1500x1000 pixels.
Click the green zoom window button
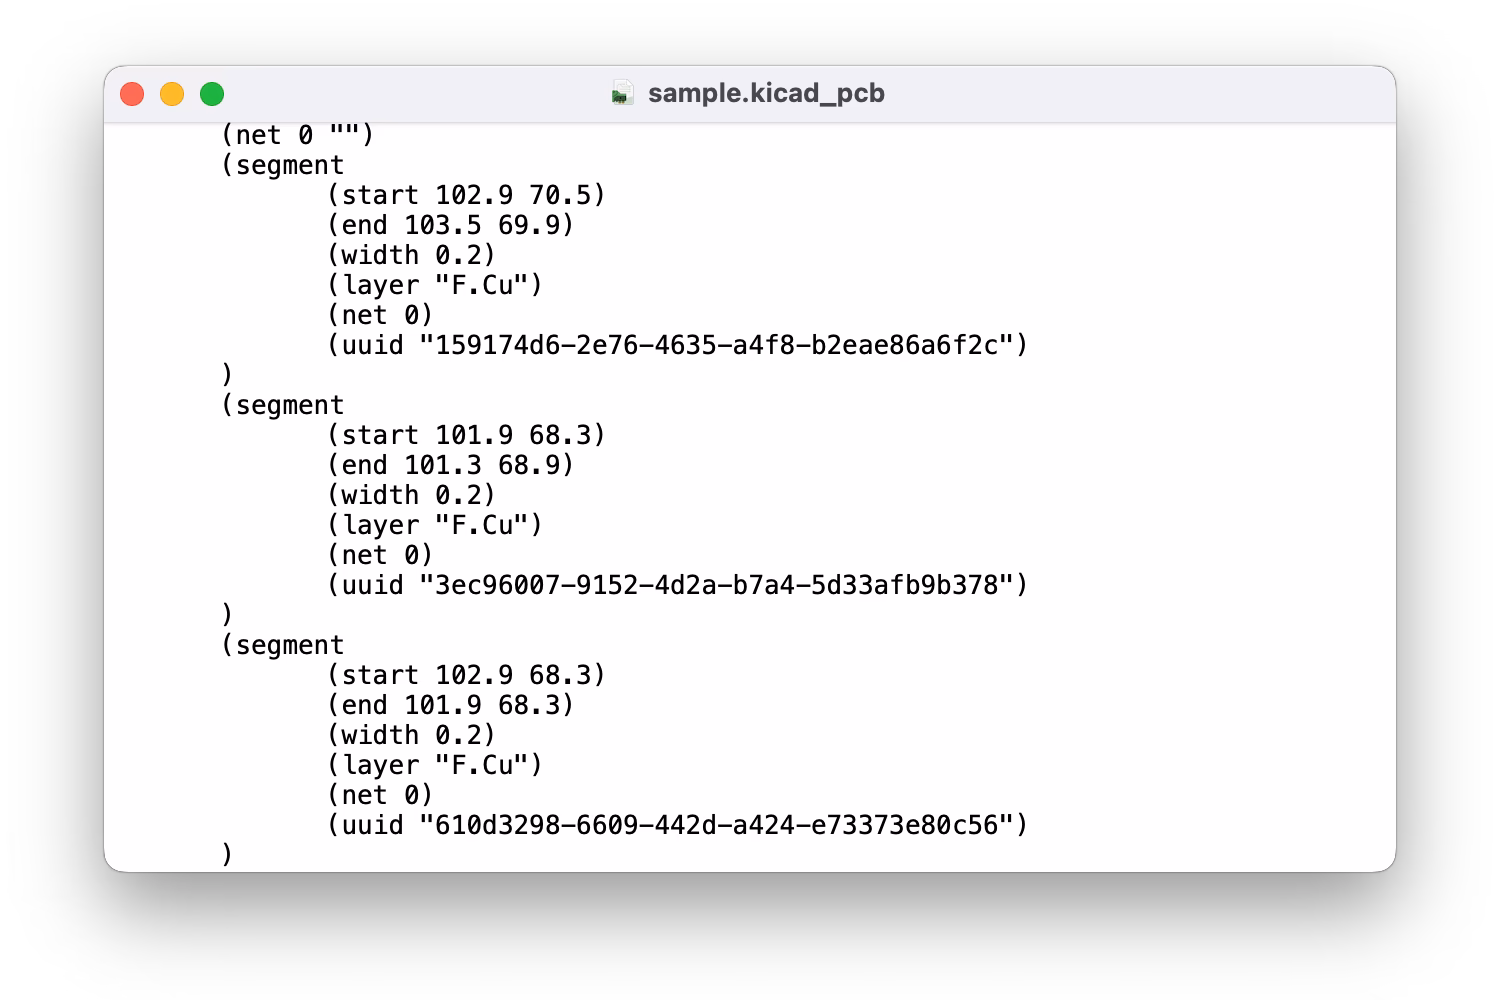click(x=212, y=94)
